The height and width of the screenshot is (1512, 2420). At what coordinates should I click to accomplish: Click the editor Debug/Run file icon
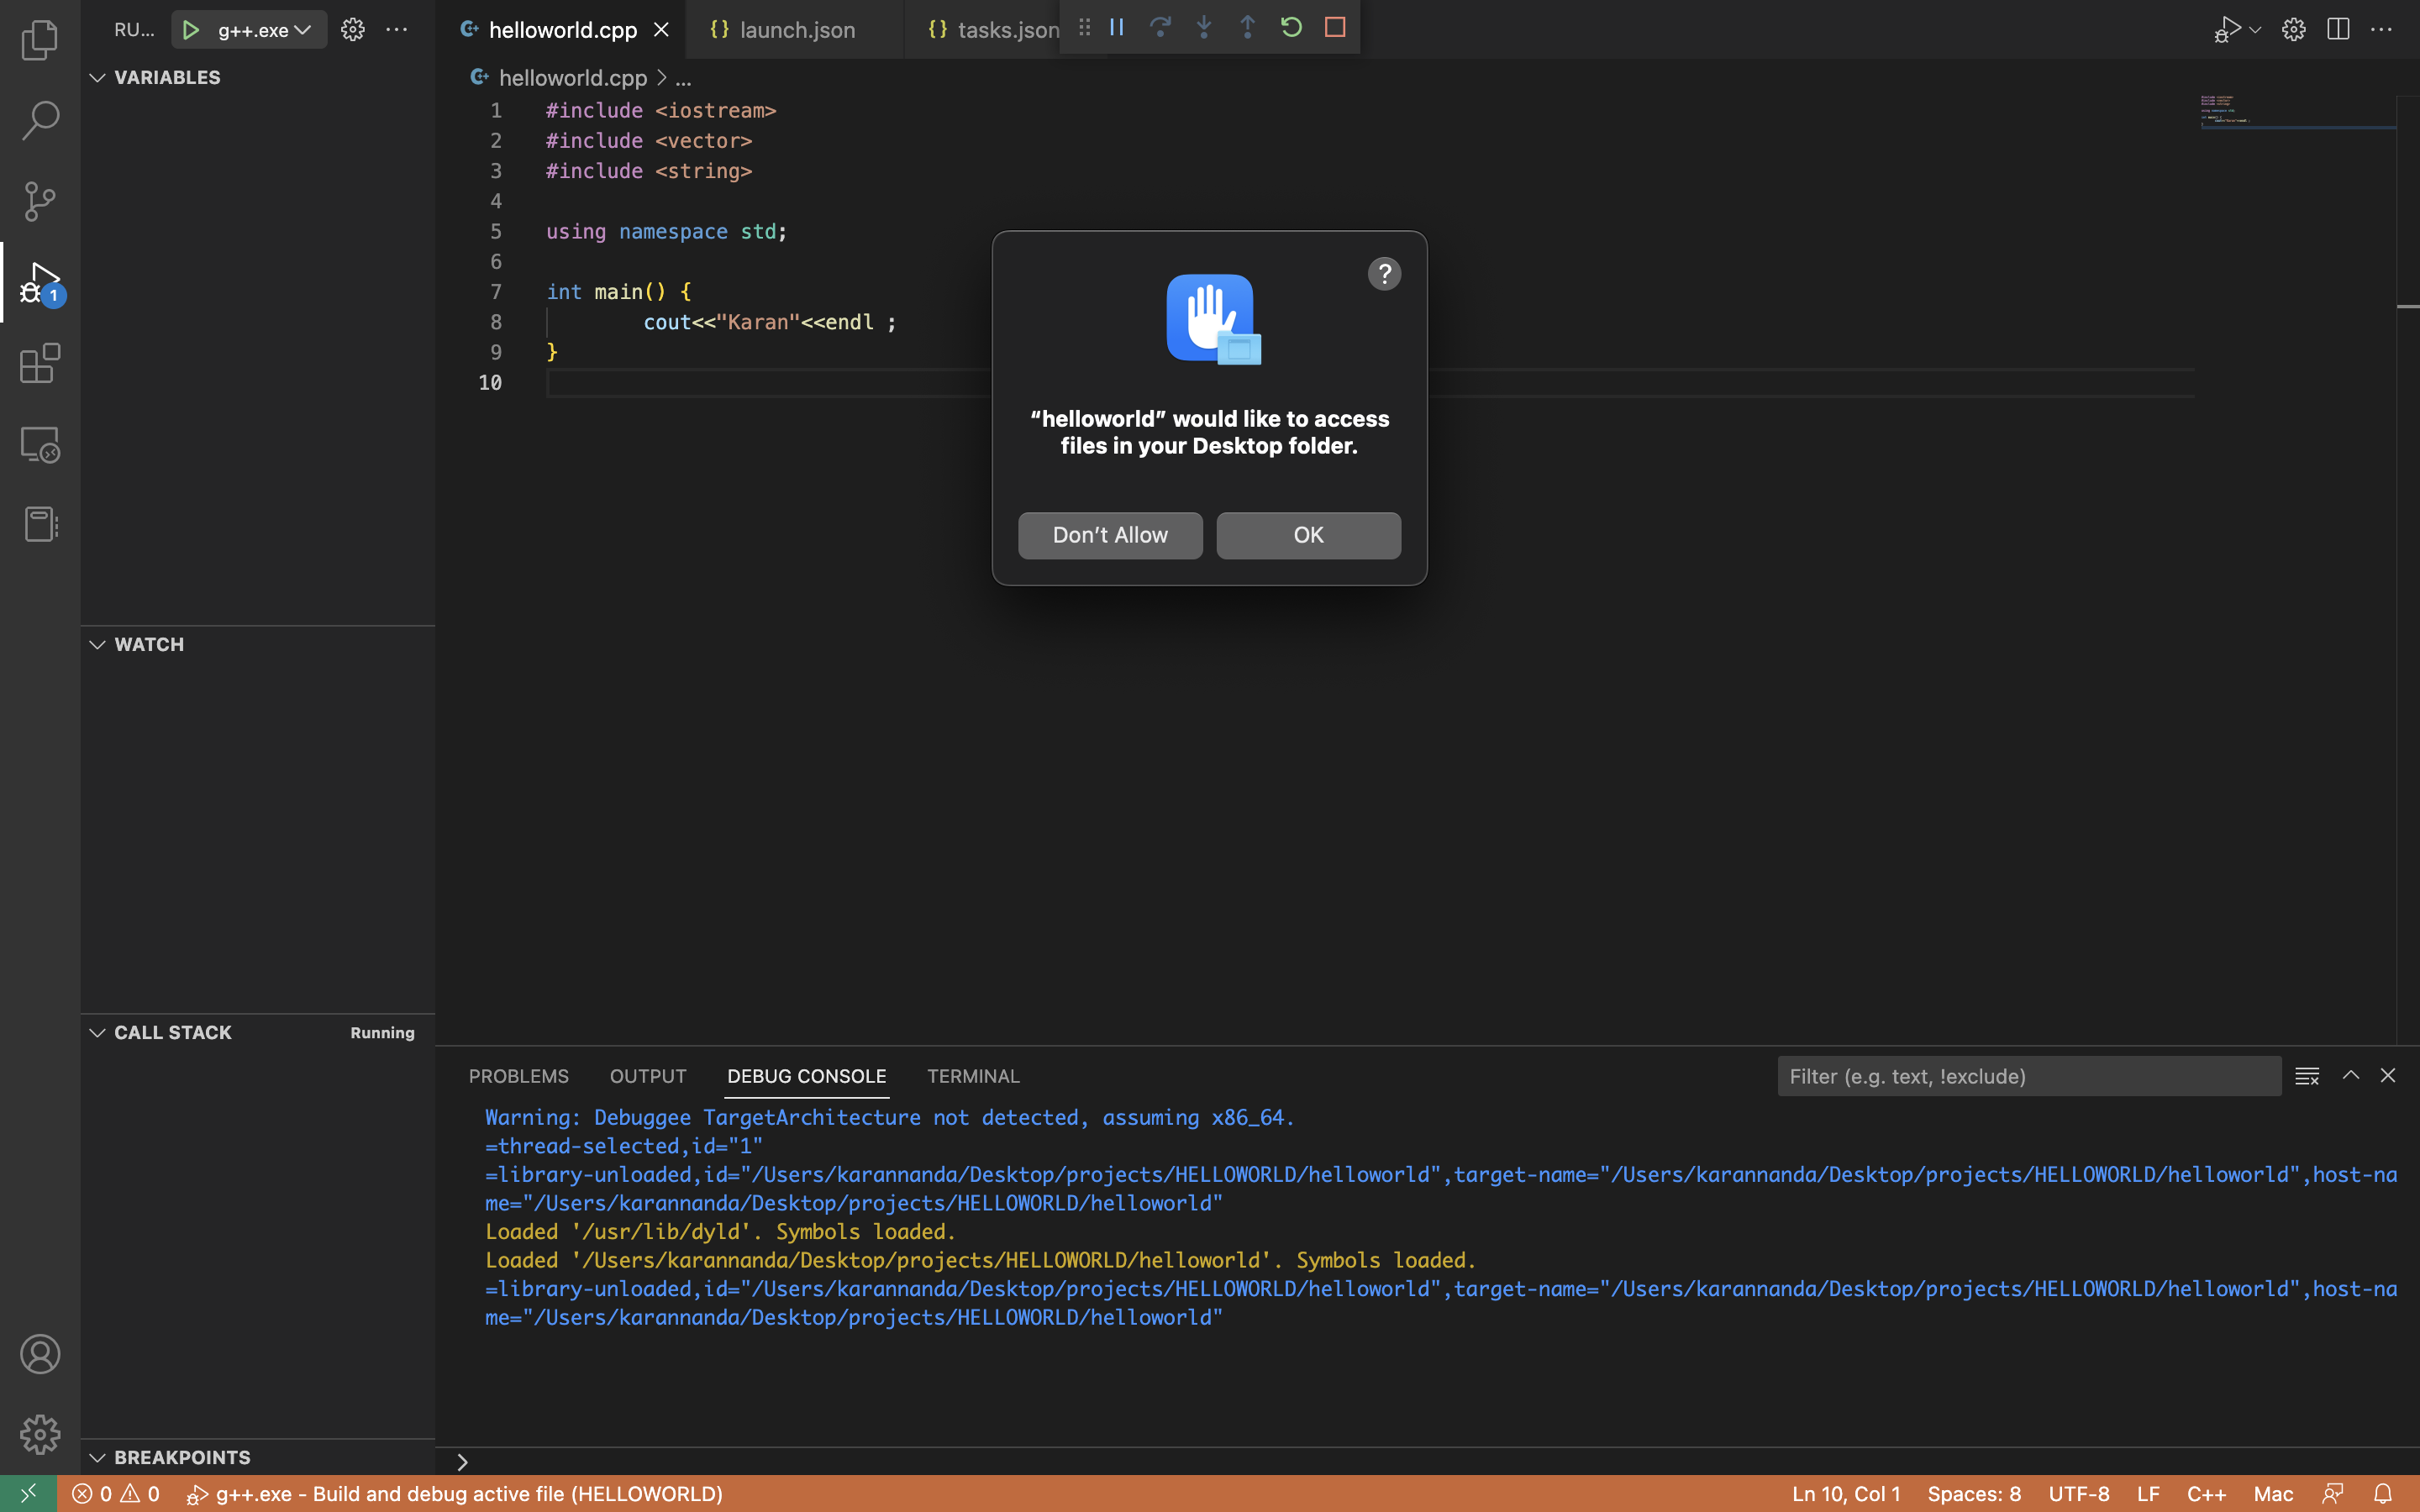point(2226,30)
